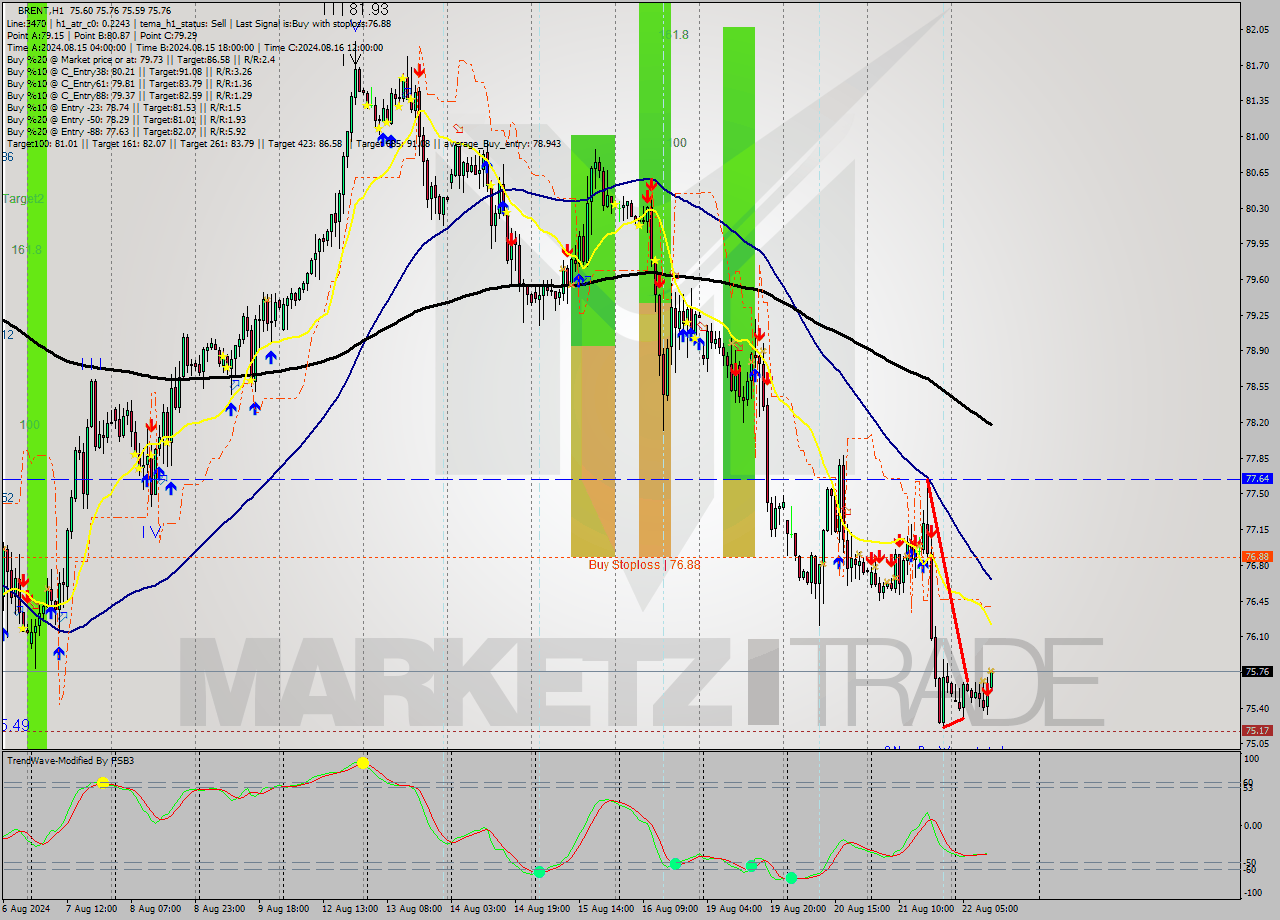The width and height of the screenshot is (1280, 920).
Task: Click the red 75.17 price tag
Action: coord(1257,730)
